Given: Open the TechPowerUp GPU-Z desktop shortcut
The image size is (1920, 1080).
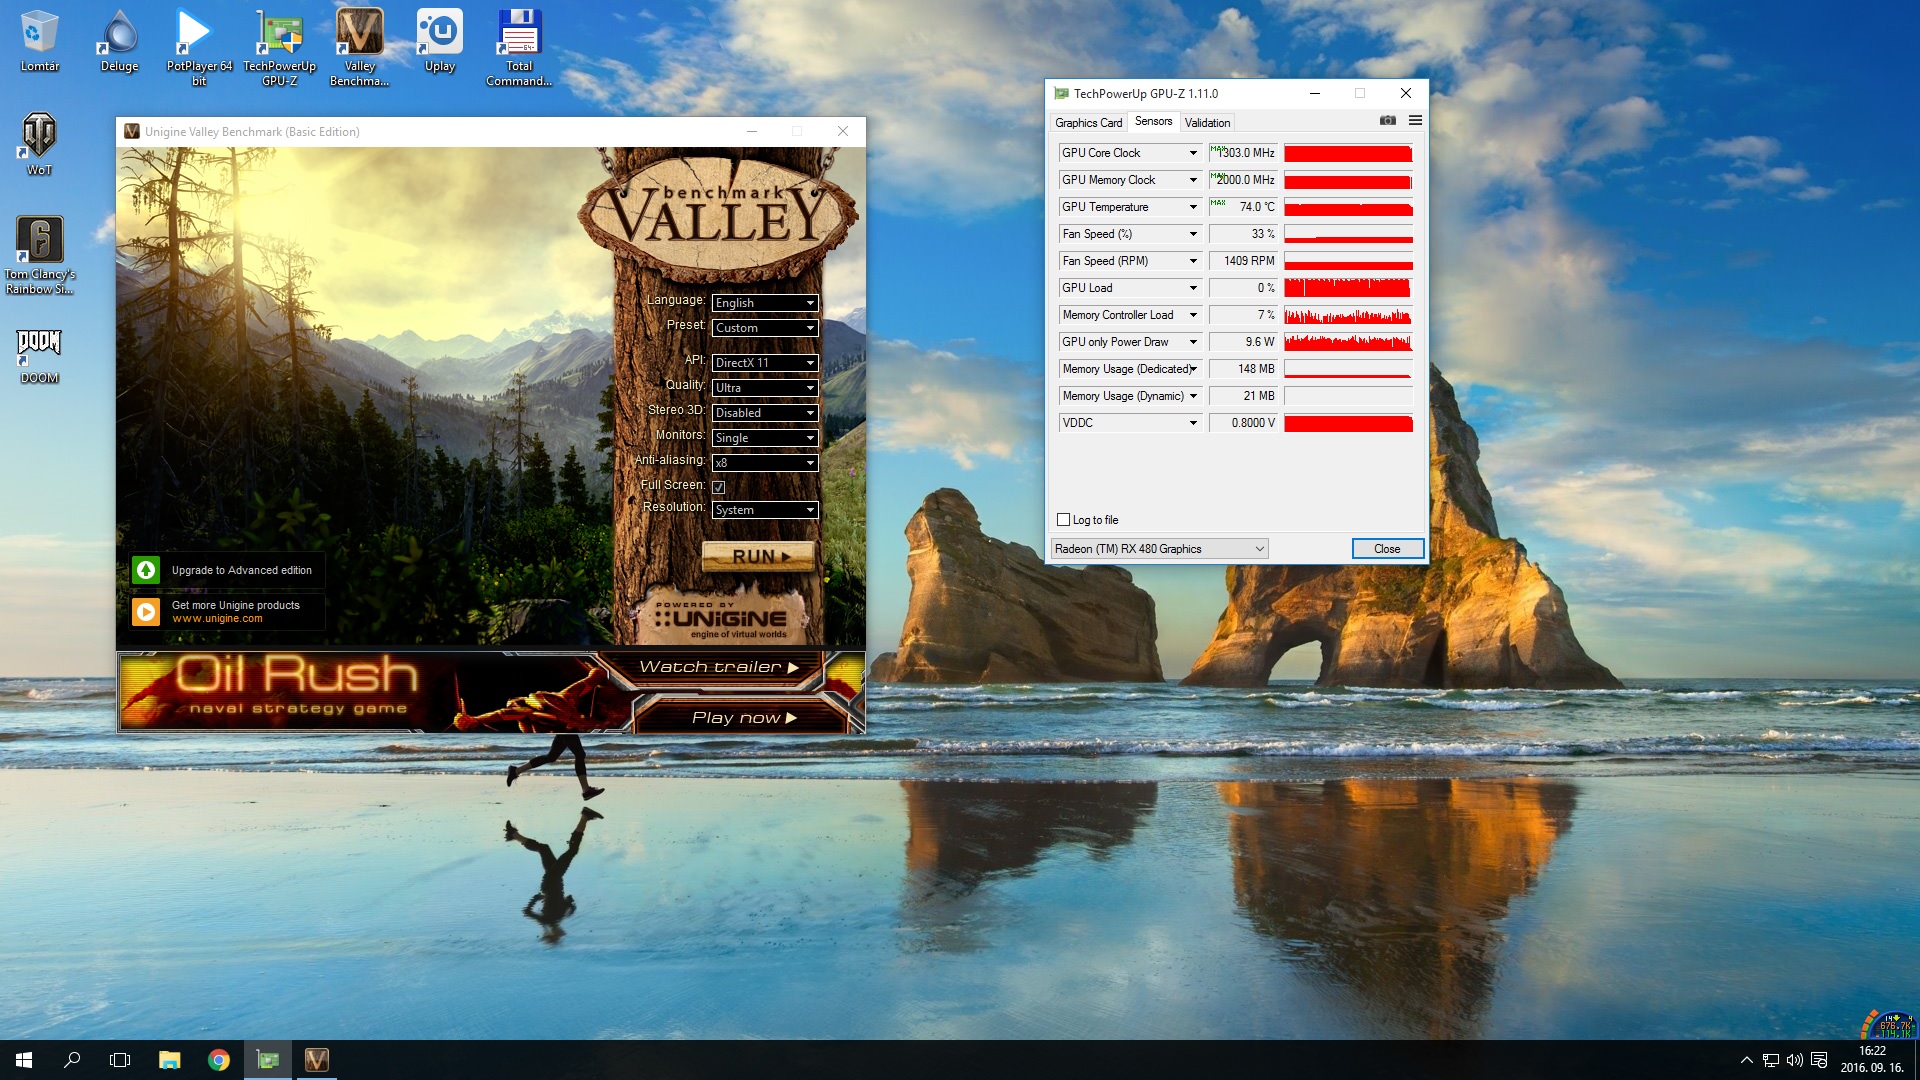Looking at the screenshot, I should pyautogui.click(x=279, y=46).
